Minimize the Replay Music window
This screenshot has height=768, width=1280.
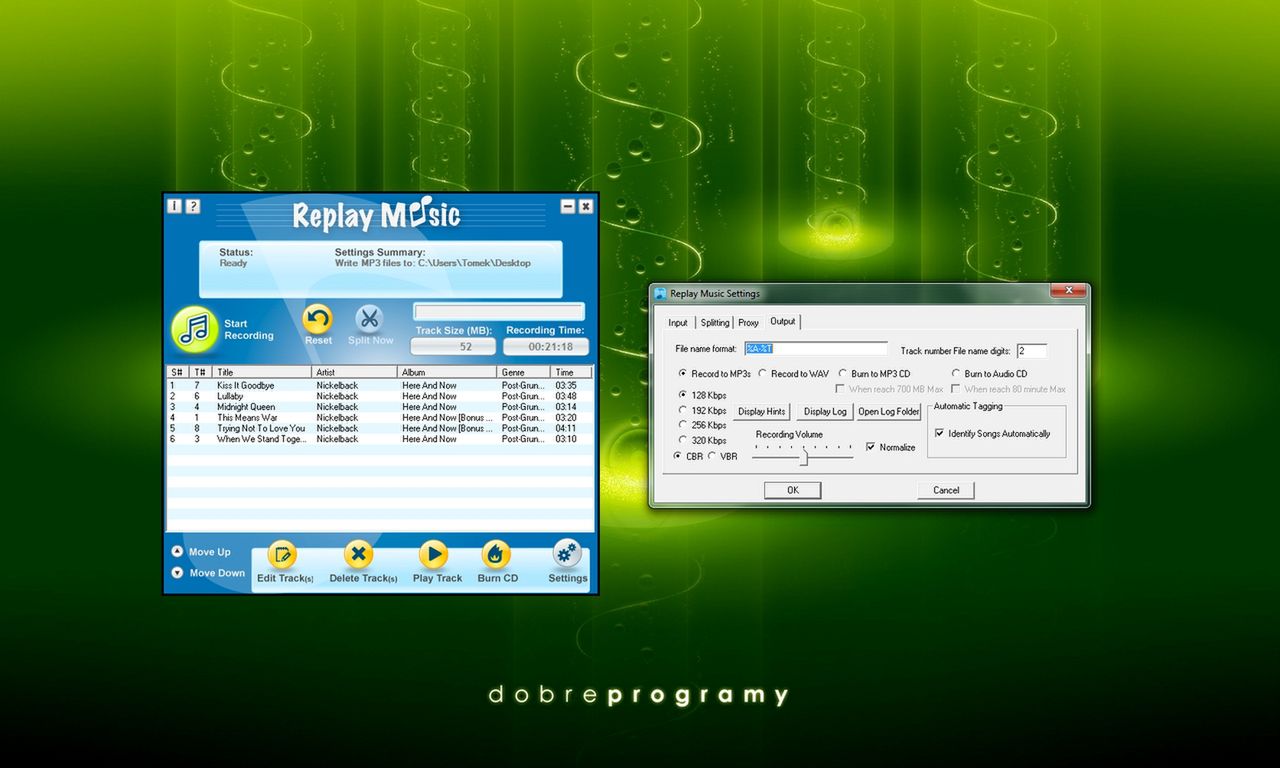coord(567,206)
